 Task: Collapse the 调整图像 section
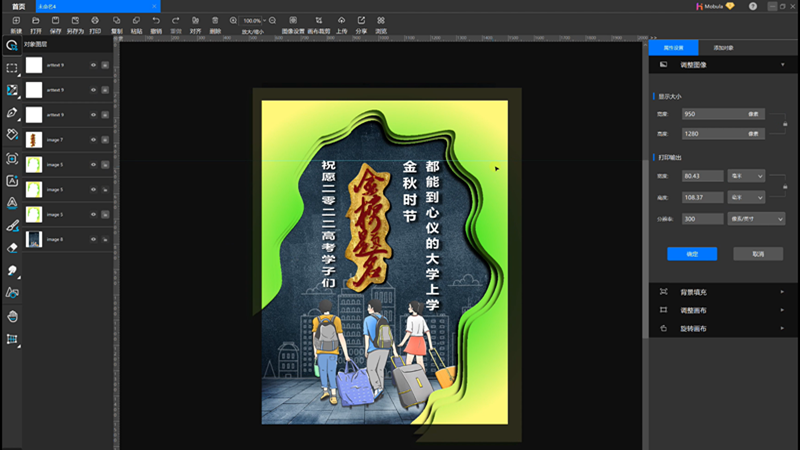[783, 65]
